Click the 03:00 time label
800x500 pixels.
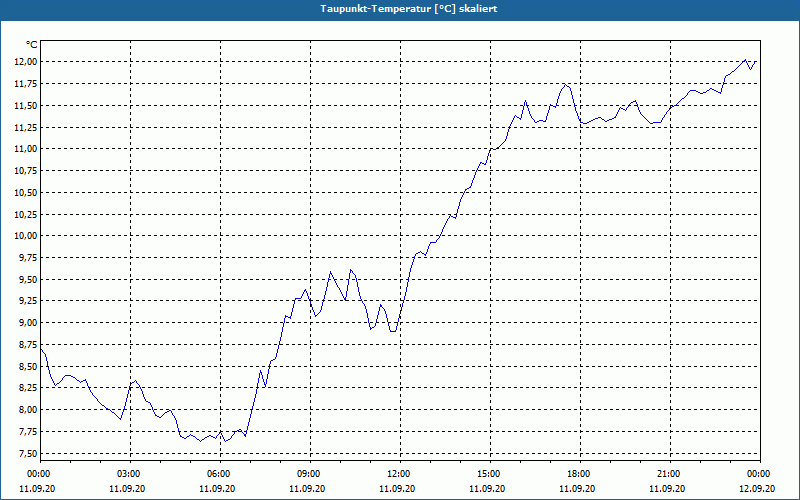coord(130,474)
